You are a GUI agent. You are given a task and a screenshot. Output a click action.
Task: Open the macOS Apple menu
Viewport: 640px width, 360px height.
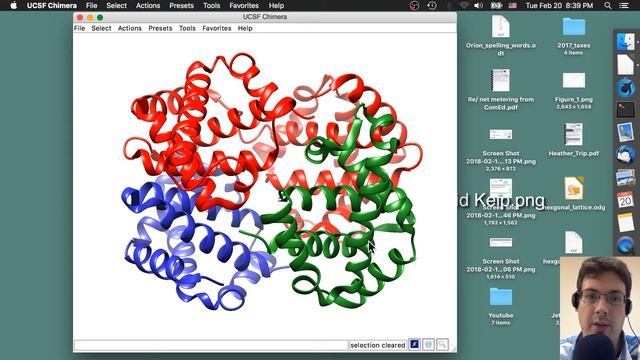pyautogui.click(x=13, y=5)
